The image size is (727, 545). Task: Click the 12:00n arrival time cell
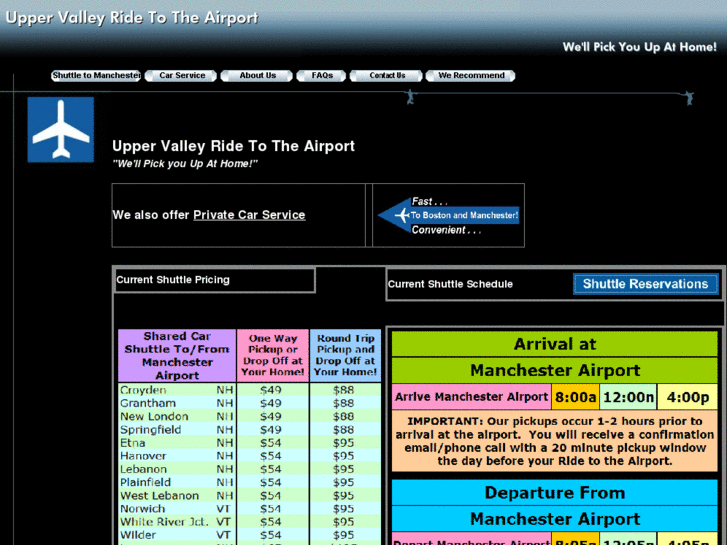(x=628, y=397)
